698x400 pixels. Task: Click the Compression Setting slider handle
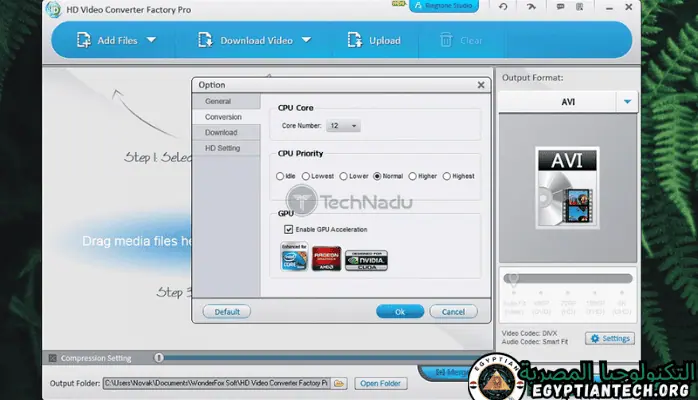pos(159,358)
